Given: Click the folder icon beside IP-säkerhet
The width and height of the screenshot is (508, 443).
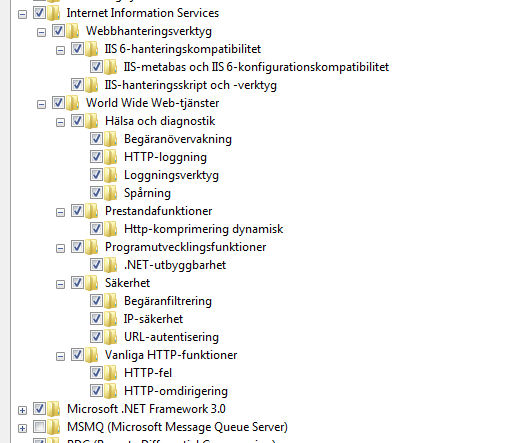Looking at the screenshot, I should [110, 319].
